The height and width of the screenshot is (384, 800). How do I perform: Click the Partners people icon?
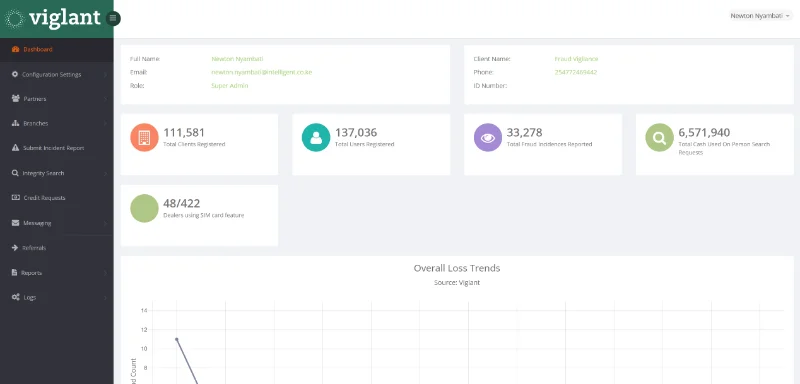[15, 98]
